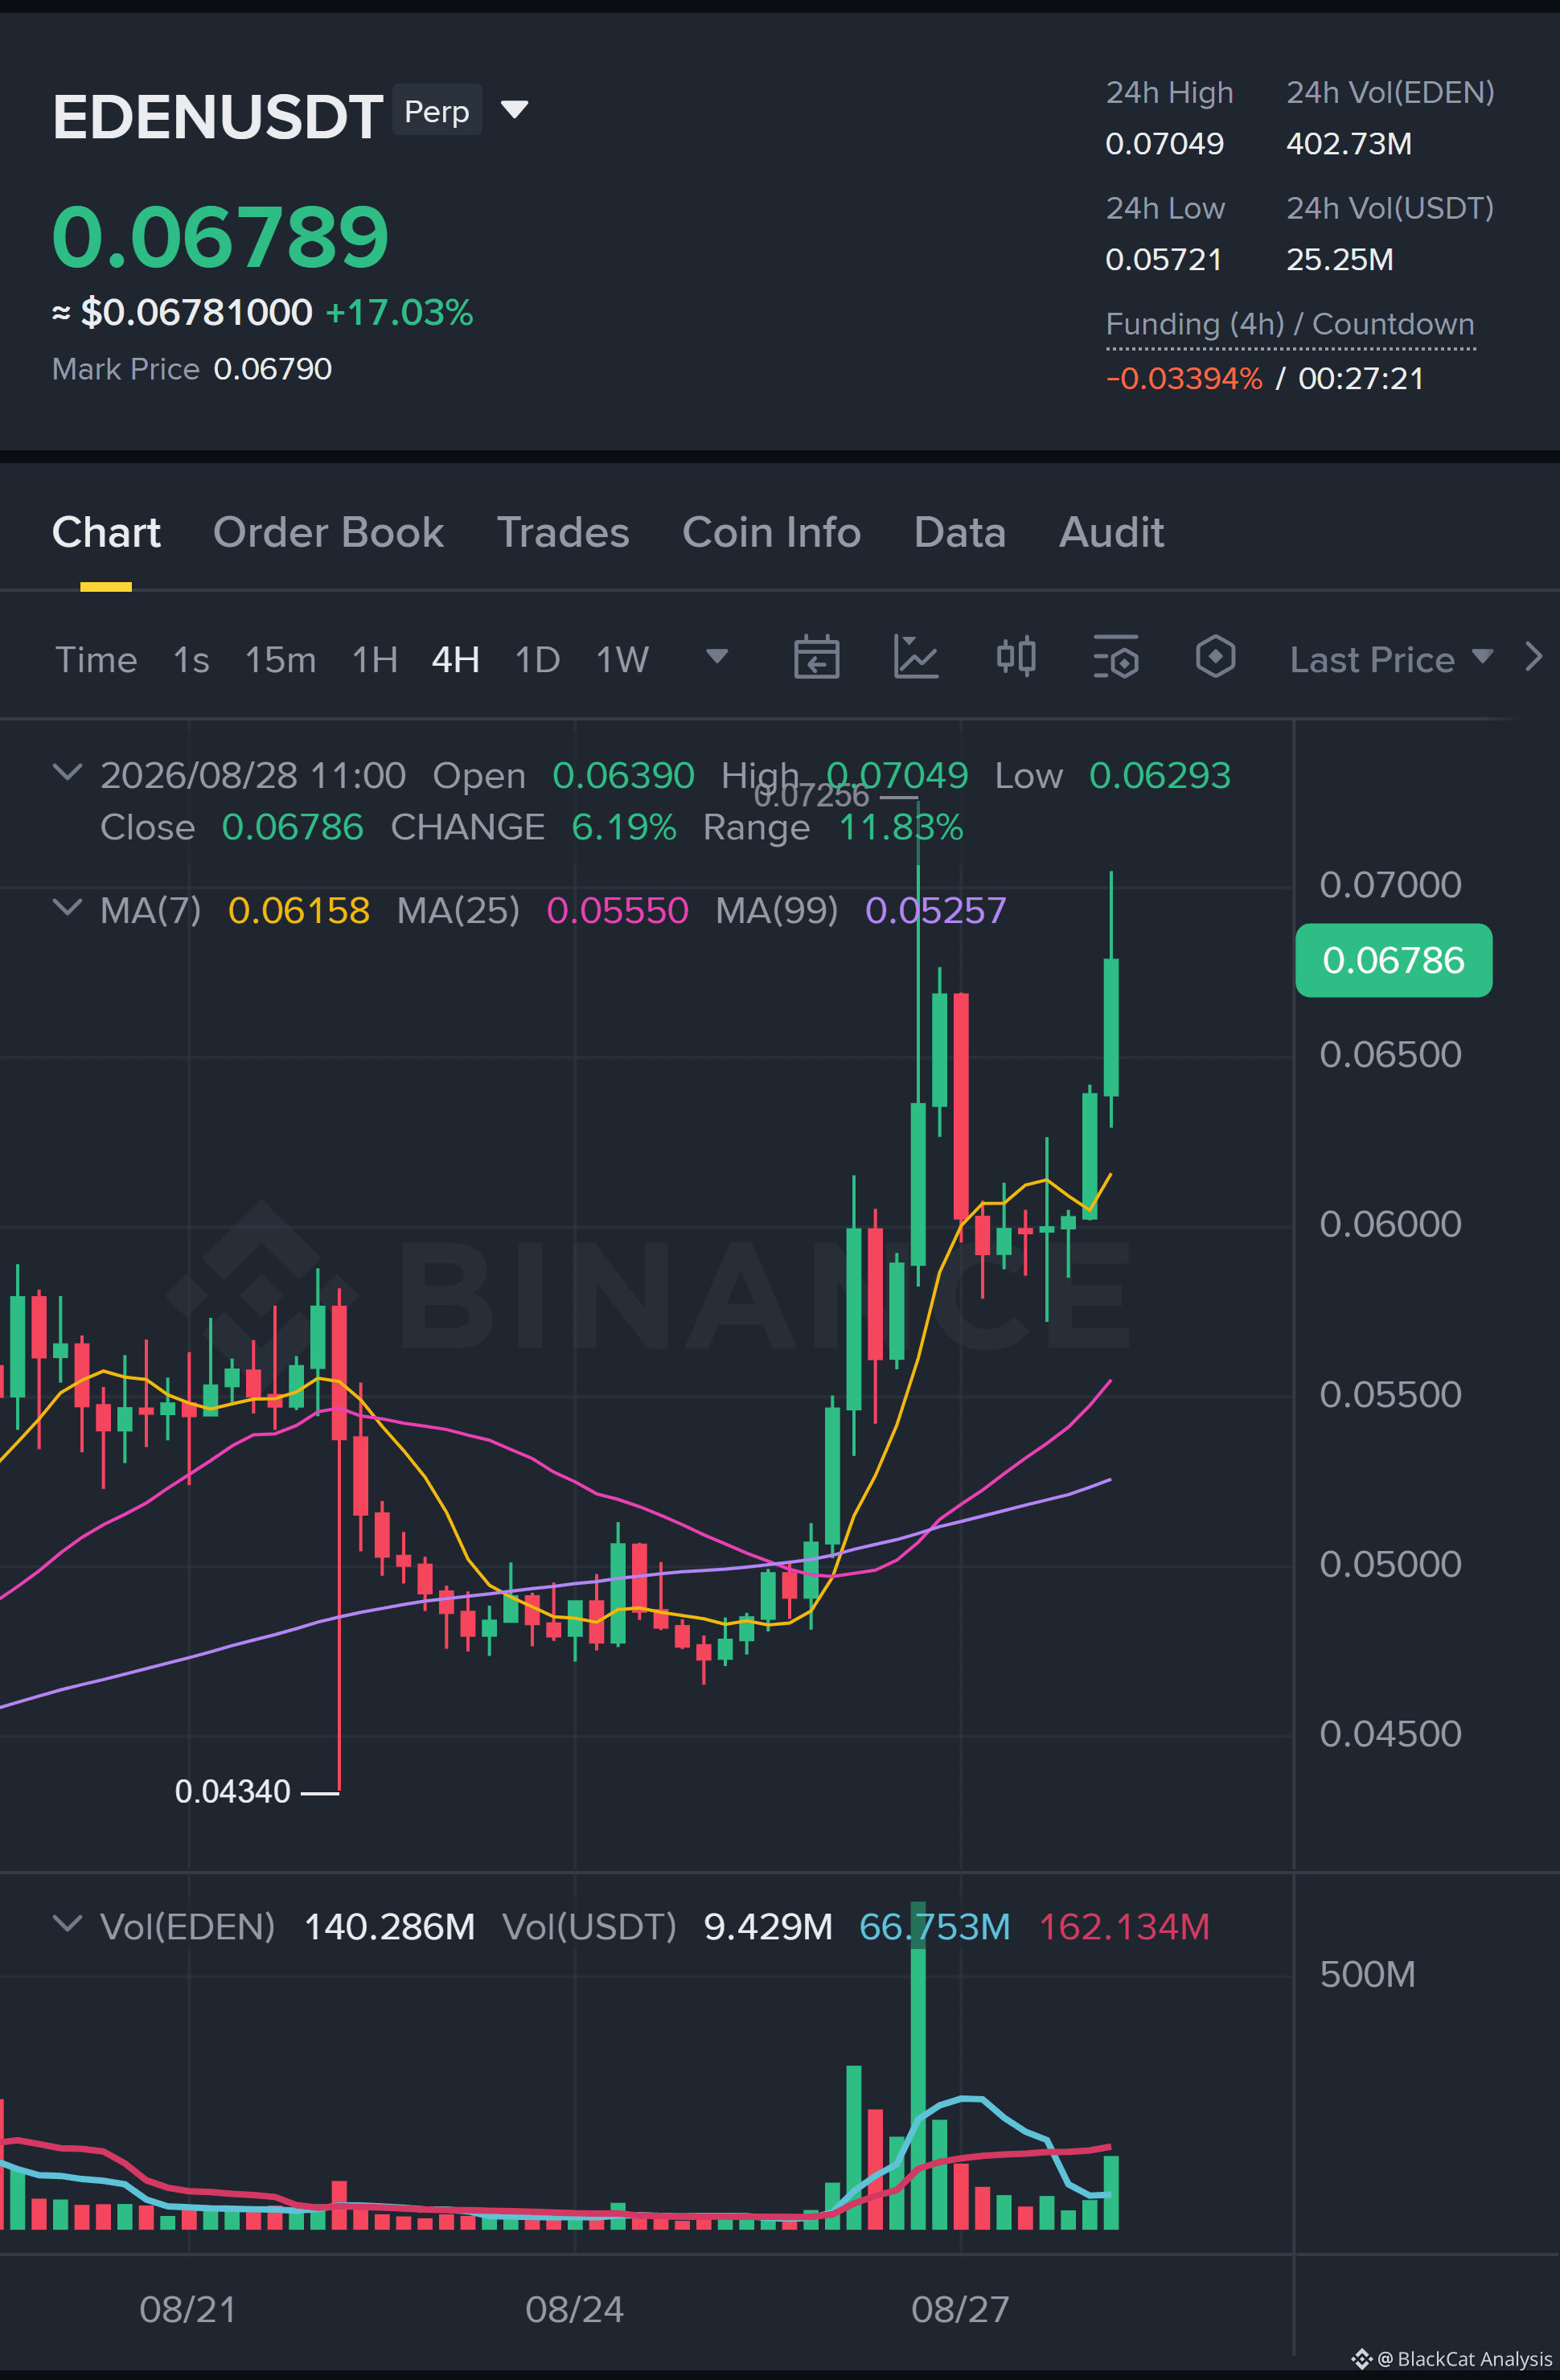Click the hexagon icon in chart toolbar
Viewport: 1560px width, 2380px height.
pyautogui.click(x=1215, y=658)
